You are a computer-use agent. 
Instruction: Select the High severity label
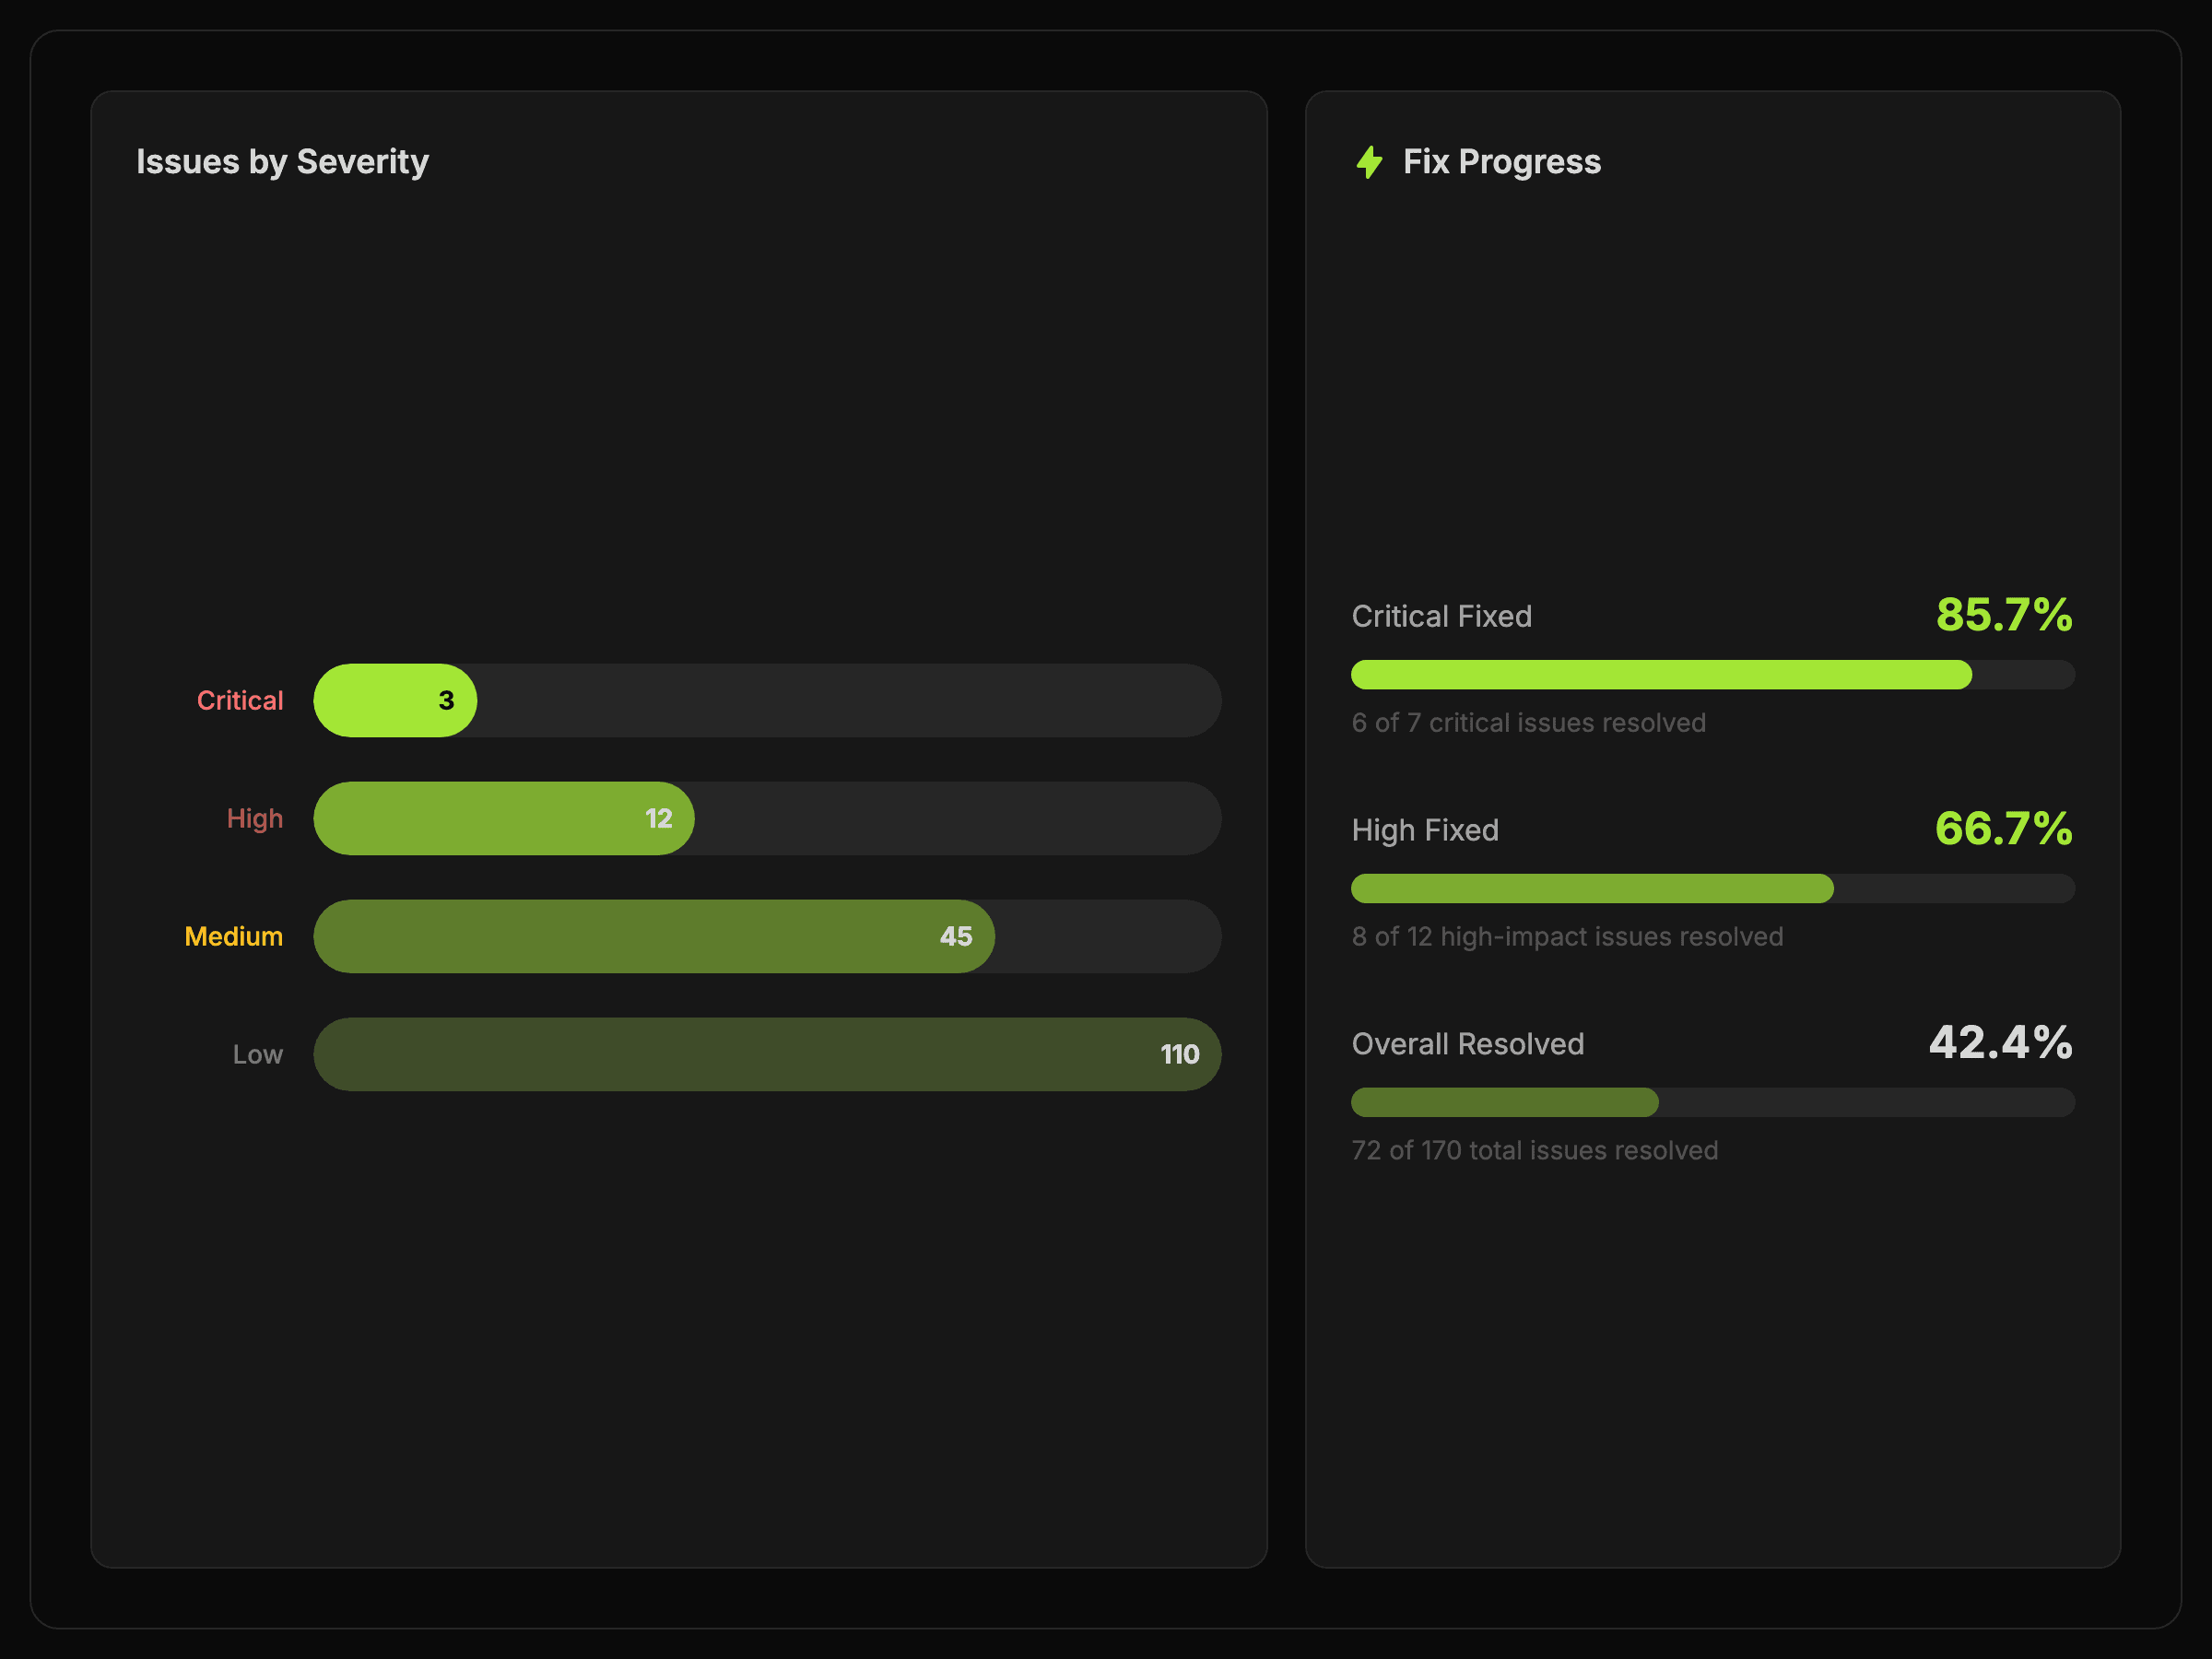click(x=255, y=819)
